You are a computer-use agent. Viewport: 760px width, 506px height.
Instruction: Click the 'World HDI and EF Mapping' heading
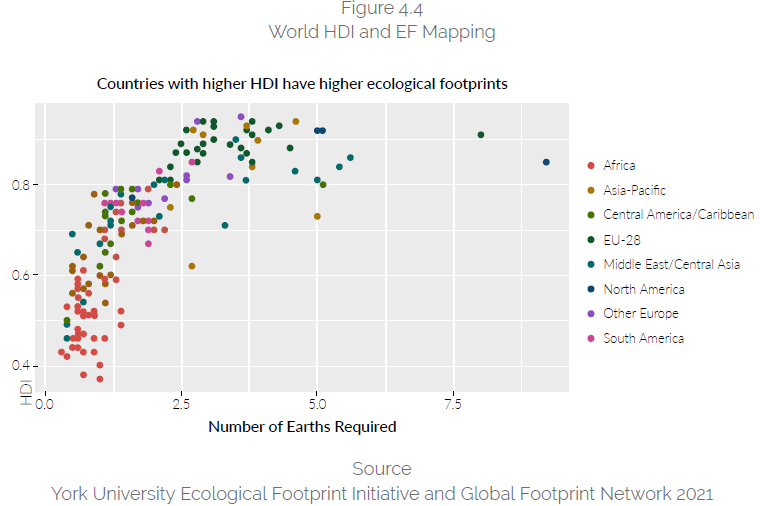click(x=381, y=32)
